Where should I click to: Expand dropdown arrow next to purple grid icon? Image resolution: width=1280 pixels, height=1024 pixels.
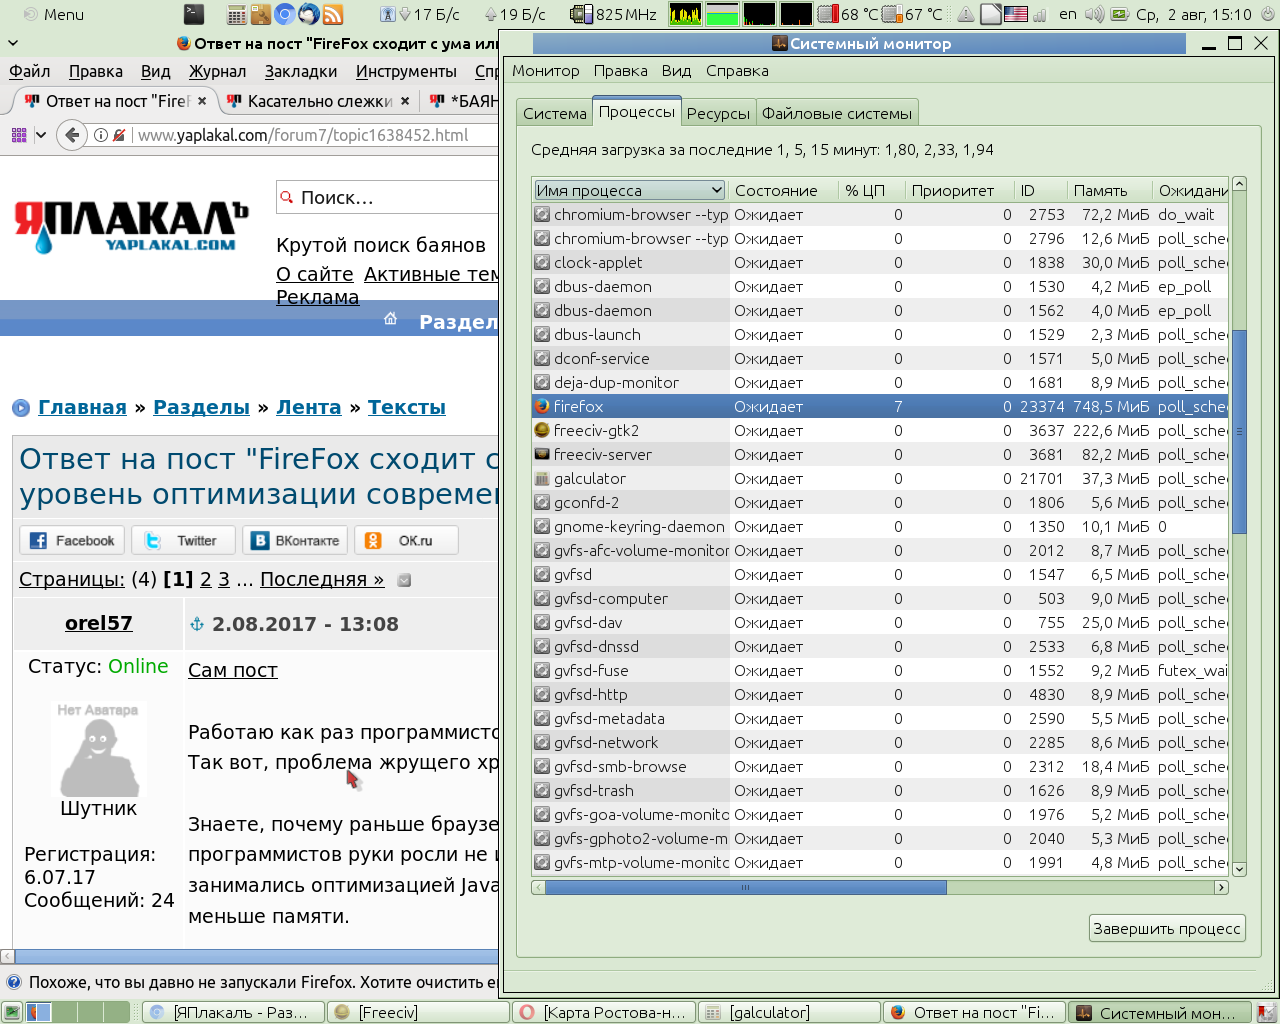41,135
